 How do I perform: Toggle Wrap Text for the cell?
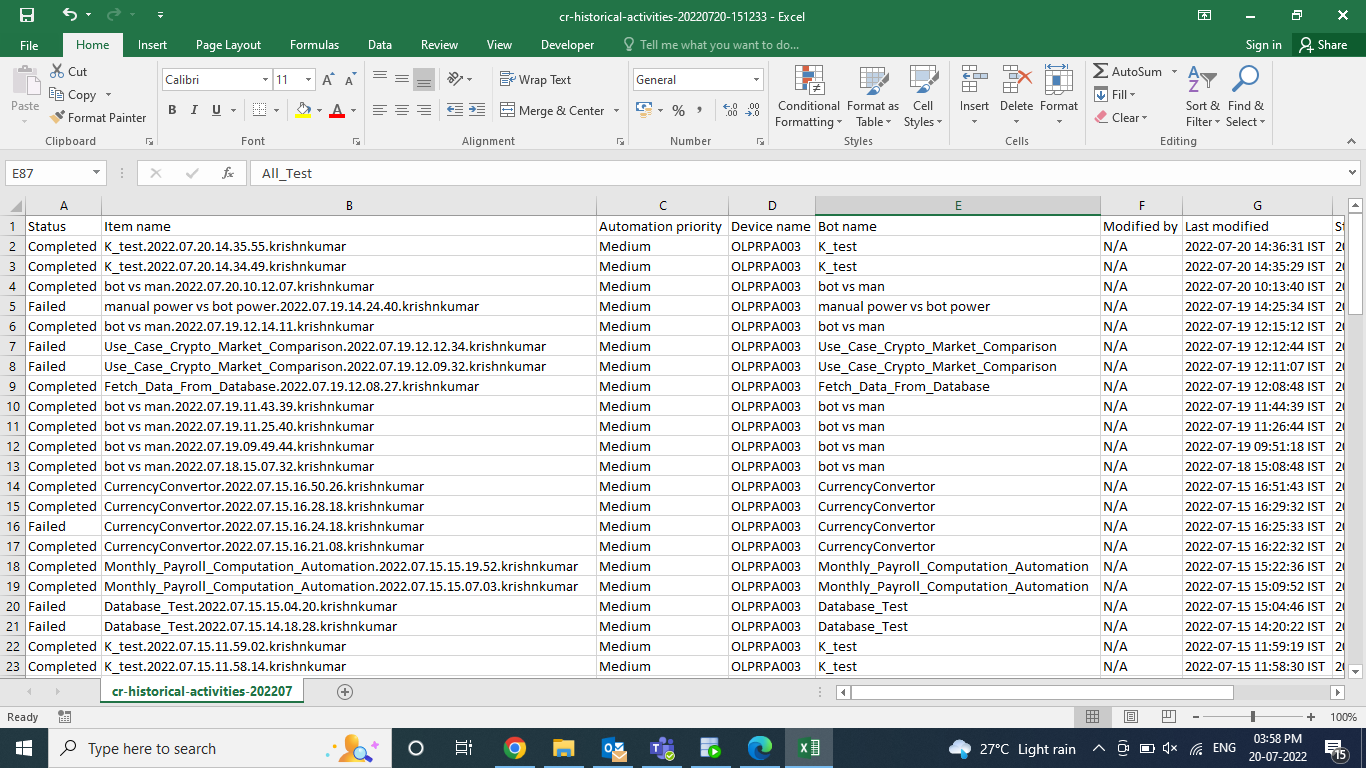(535, 80)
